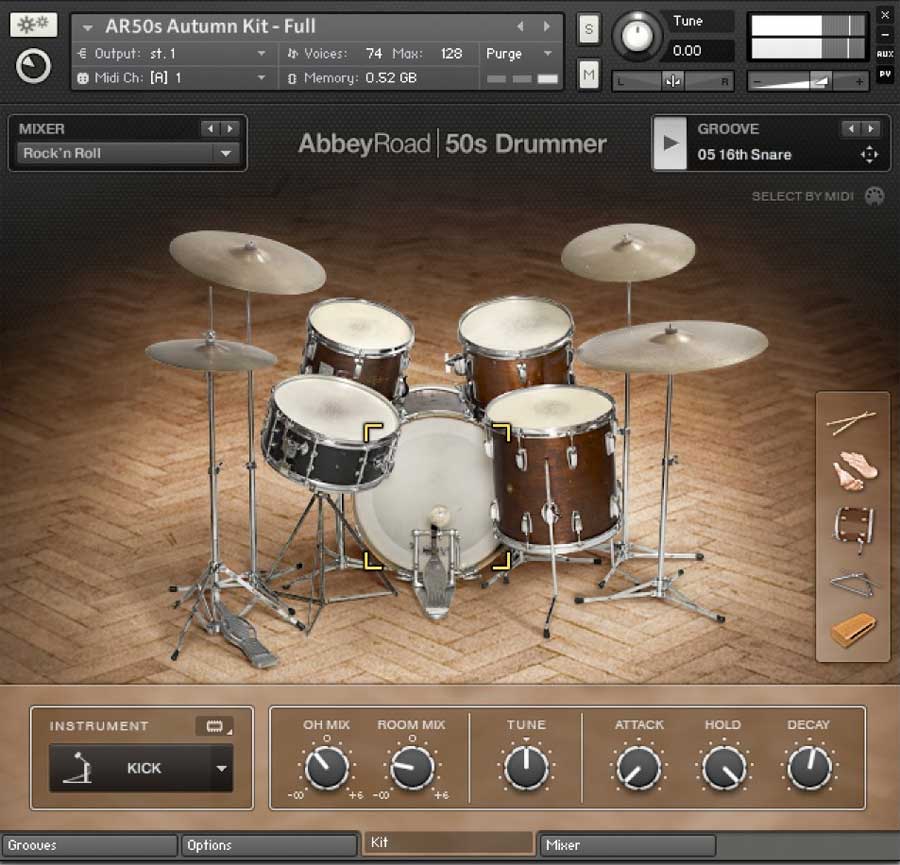Play the groove preview

pyautogui.click(x=670, y=143)
